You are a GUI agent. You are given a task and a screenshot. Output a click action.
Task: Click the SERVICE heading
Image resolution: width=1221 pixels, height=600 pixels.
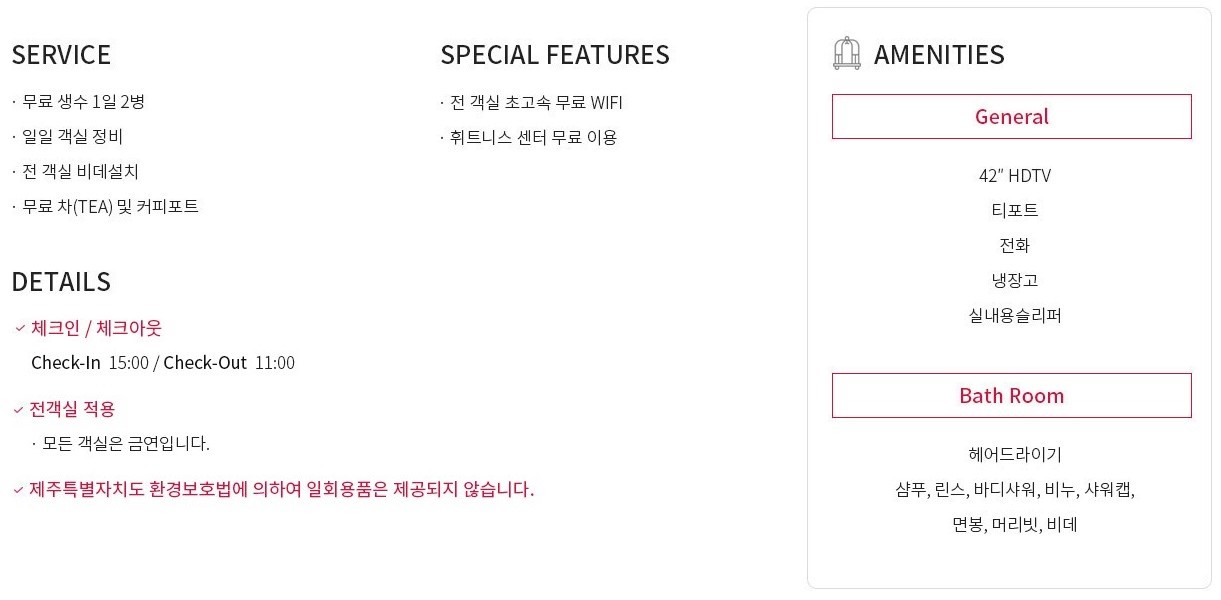point(61,54)
